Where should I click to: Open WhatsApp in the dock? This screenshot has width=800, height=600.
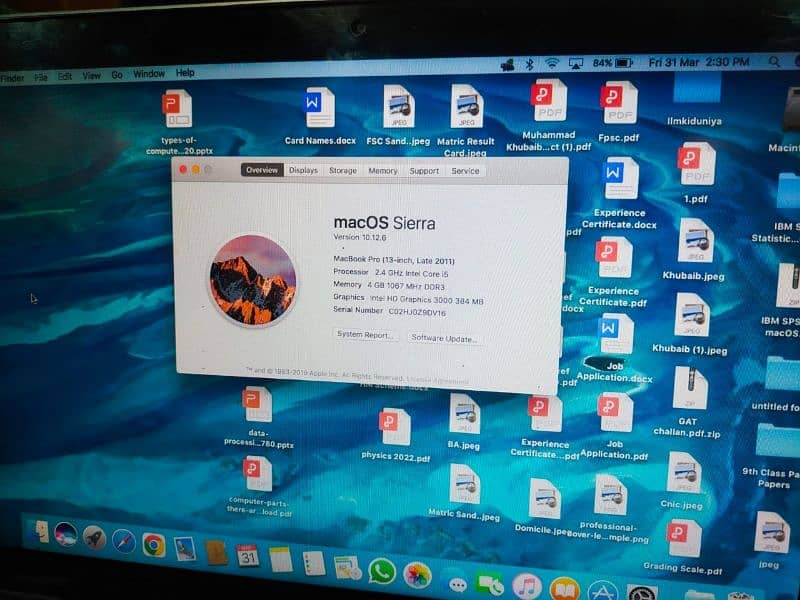coord(382,571)
